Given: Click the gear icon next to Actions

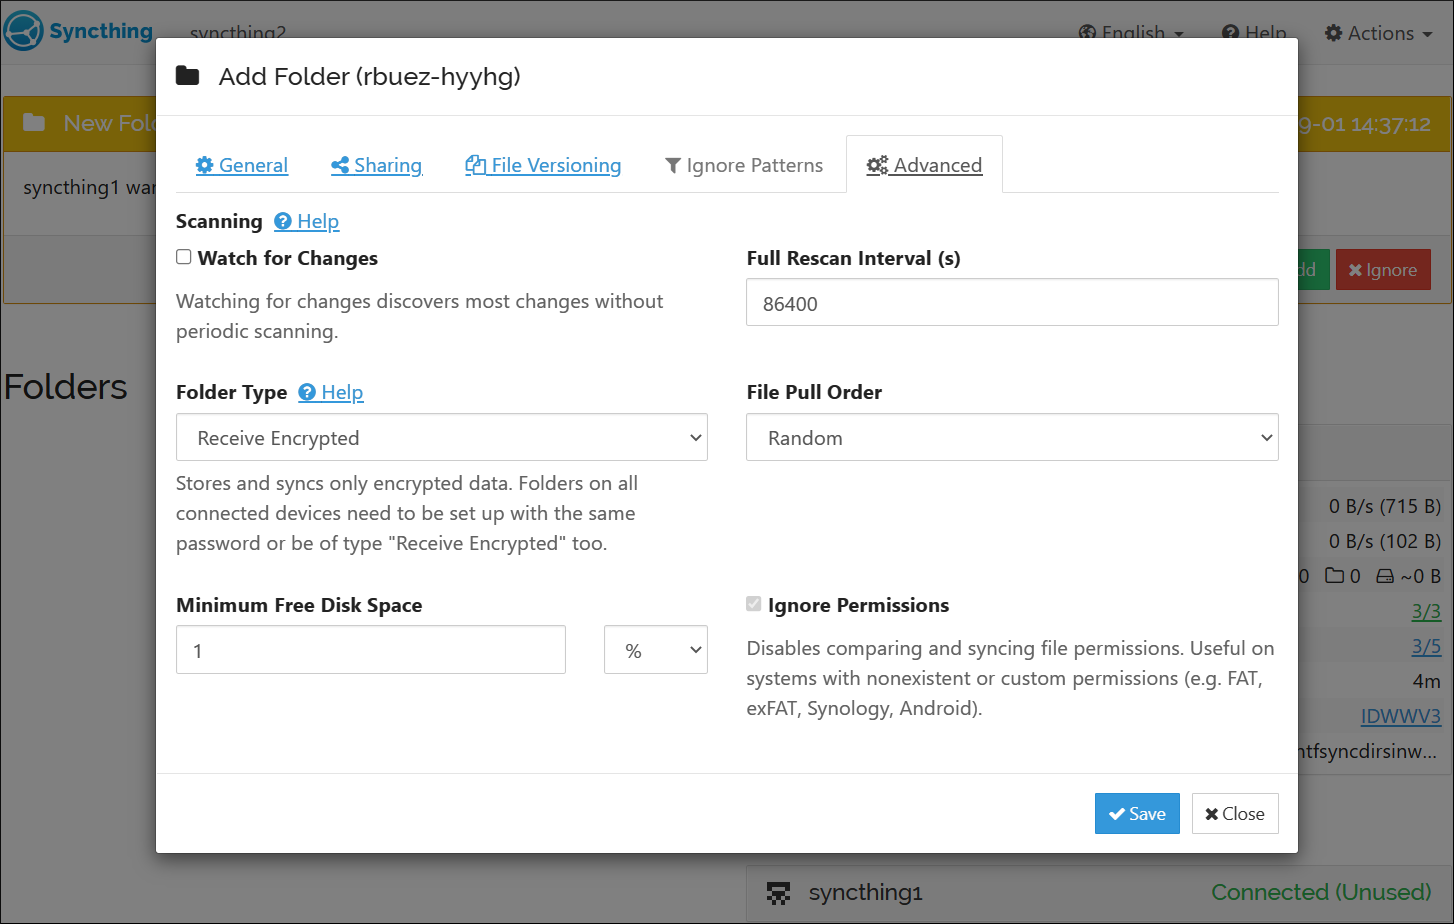Looking at the screenshot, I should coord(1334,33).
